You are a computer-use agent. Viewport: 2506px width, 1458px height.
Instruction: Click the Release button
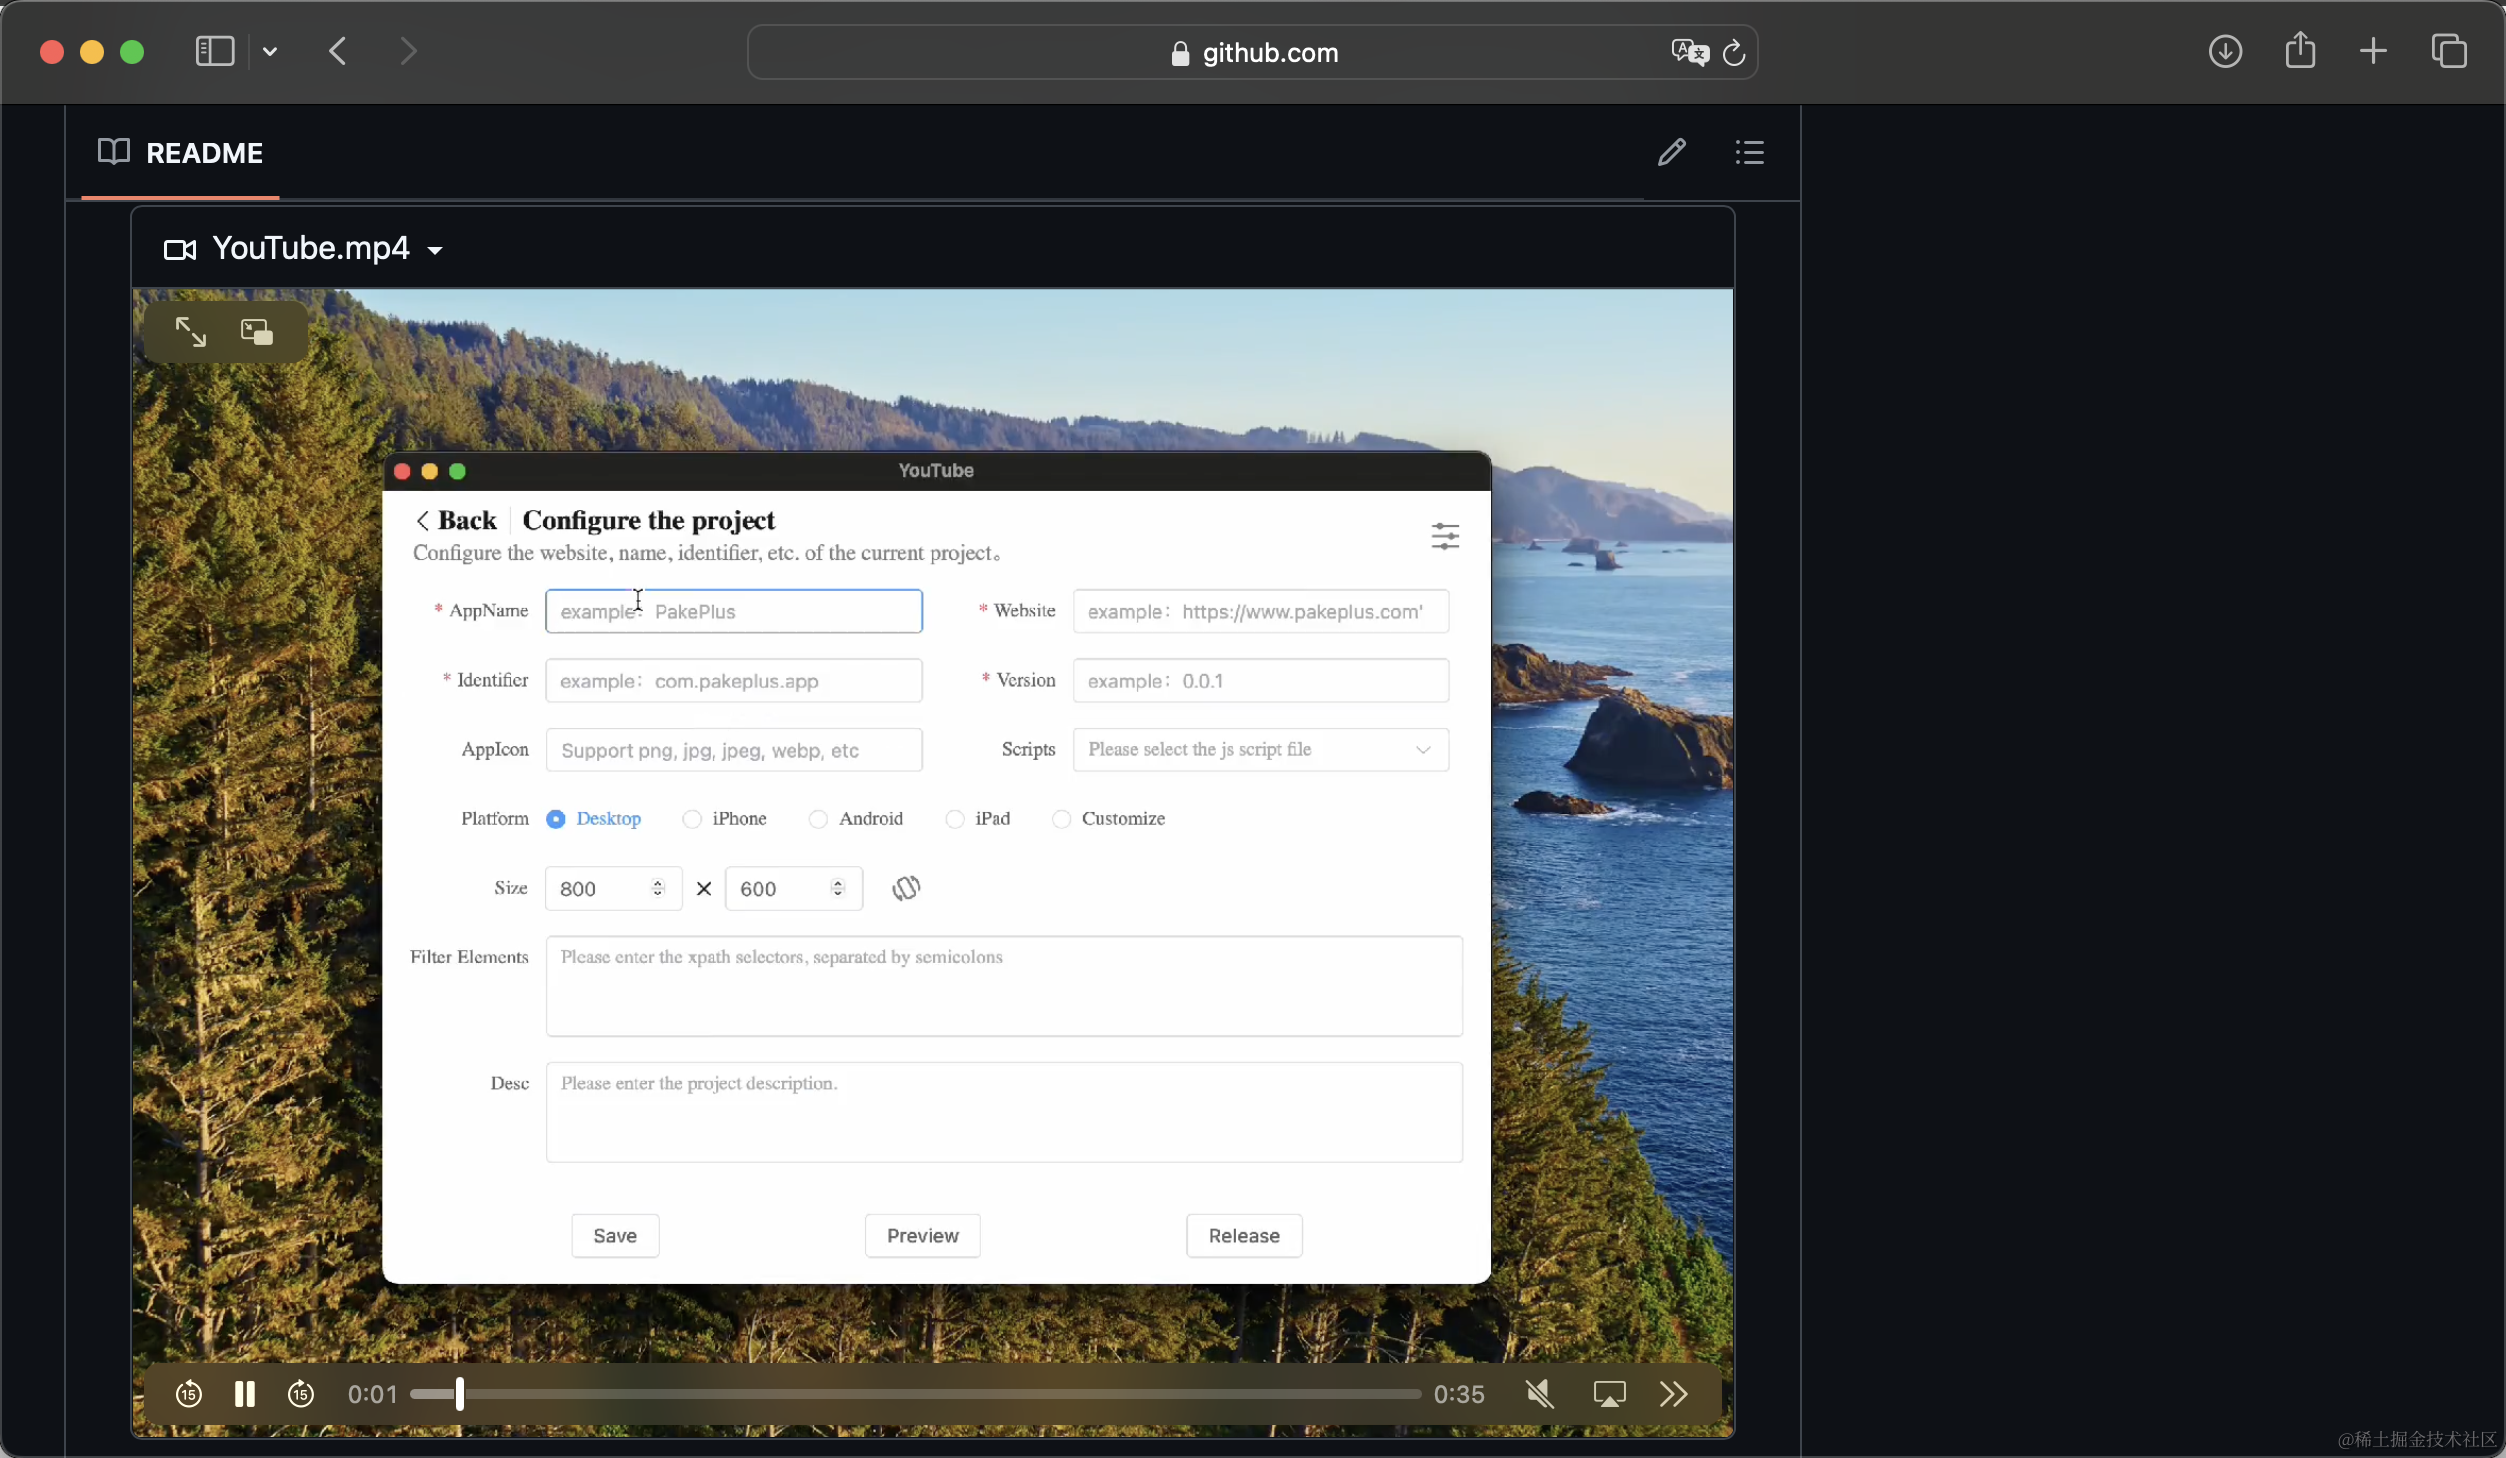[x=1243, y=1236]
